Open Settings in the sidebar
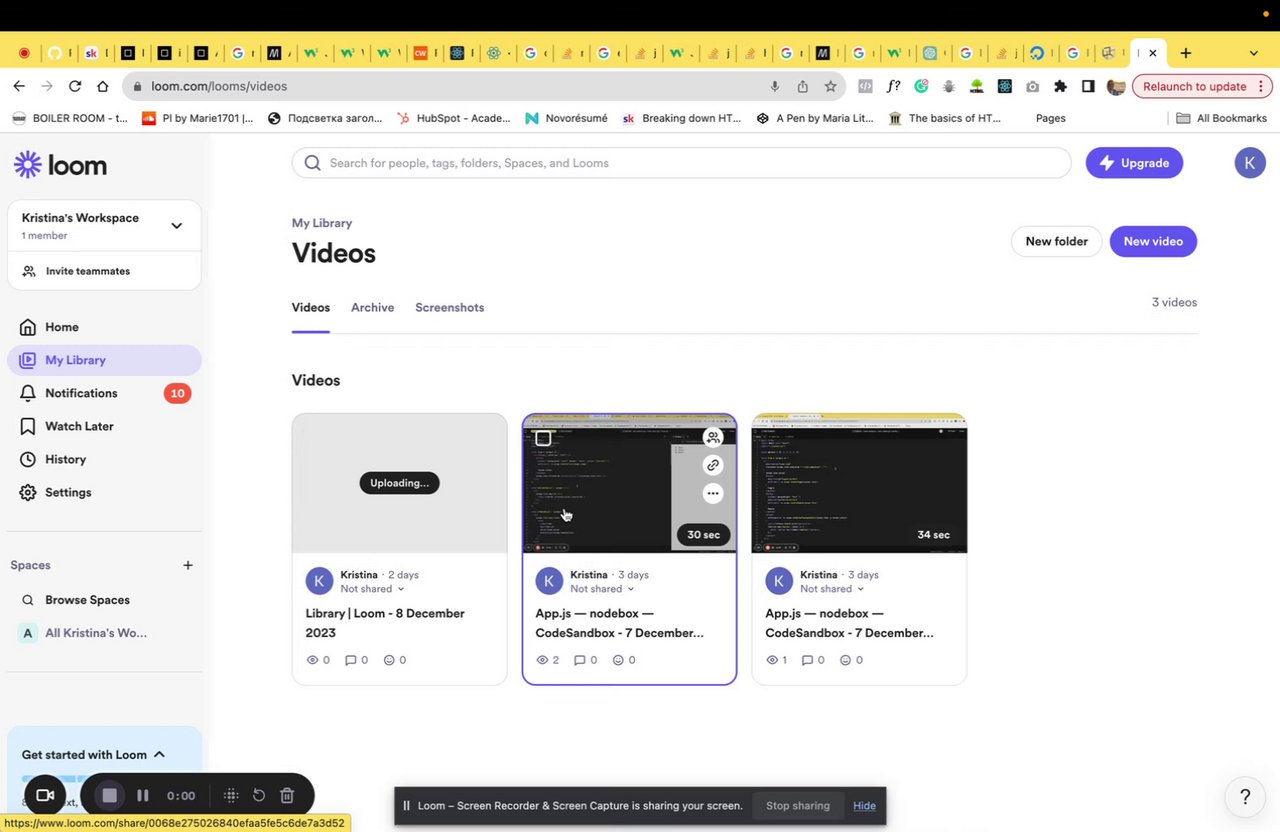The width and height of the screenshot is (1280, 832). click(x=104, y=492)
